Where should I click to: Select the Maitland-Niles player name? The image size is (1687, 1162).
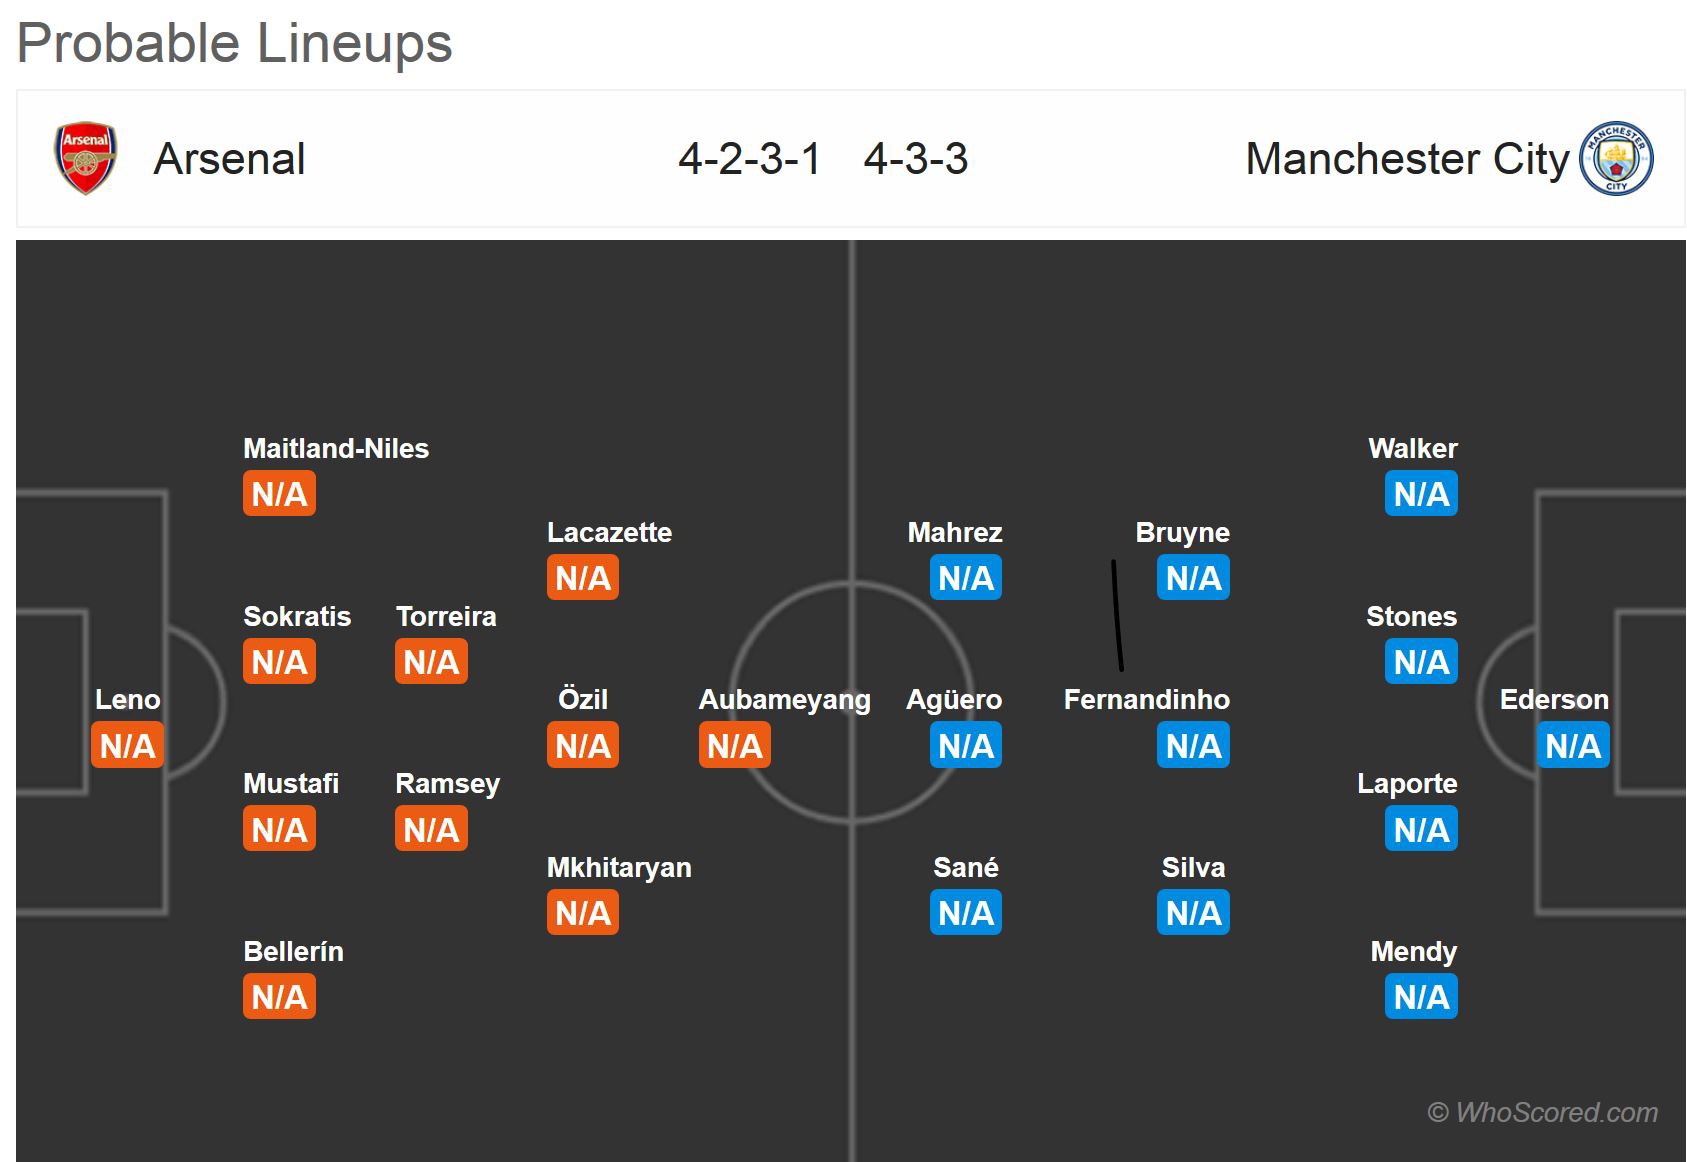pos(336,449)
